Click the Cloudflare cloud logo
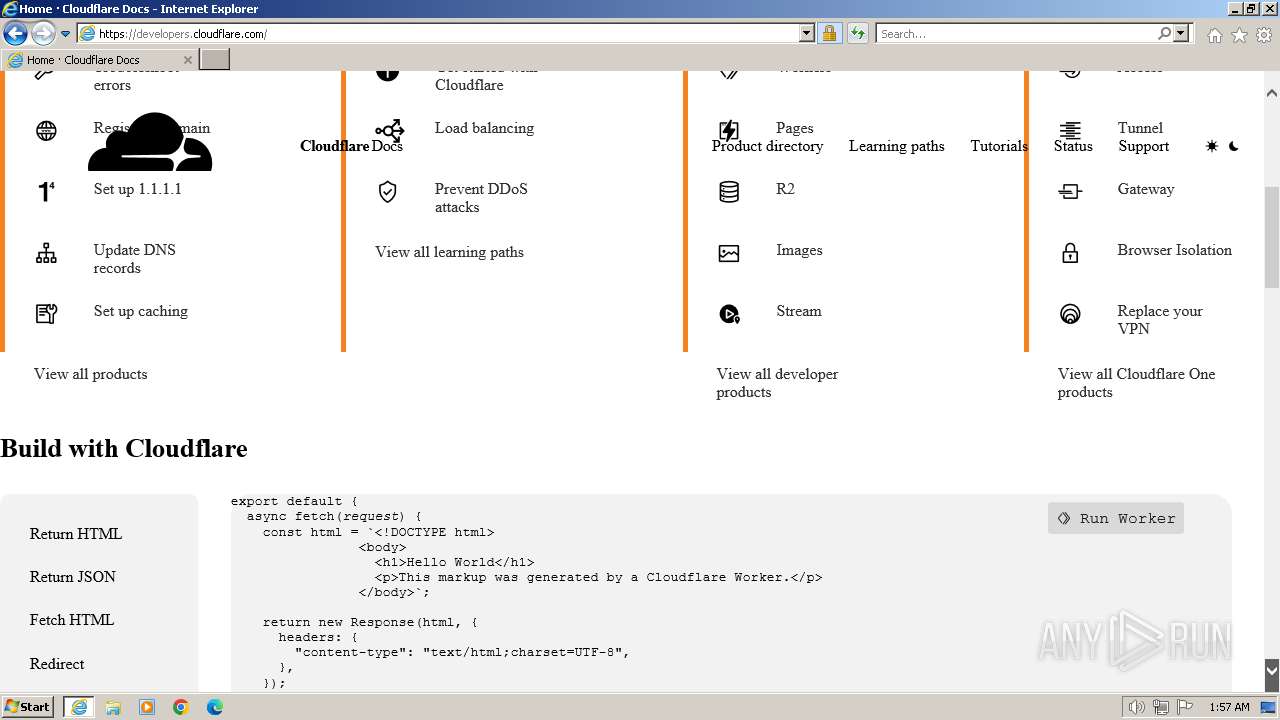This screenshot has height=720, width=1280. pyautogui.click(x=150, y=142)
